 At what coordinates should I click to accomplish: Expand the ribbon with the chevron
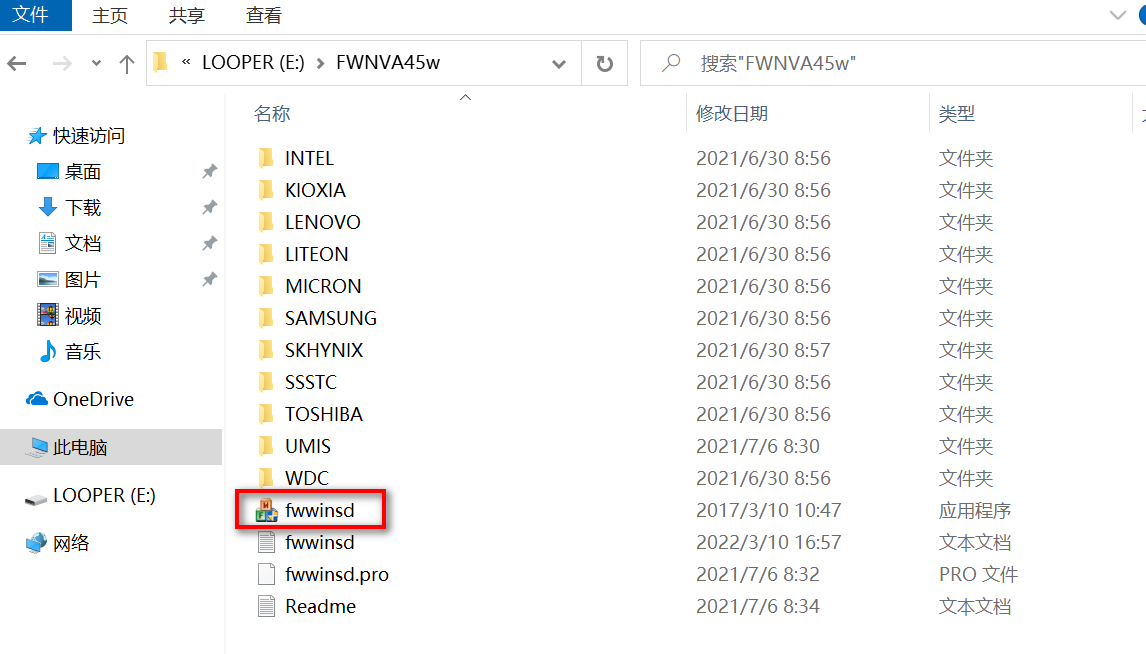pyautogui.click(x=1117, y=15)
